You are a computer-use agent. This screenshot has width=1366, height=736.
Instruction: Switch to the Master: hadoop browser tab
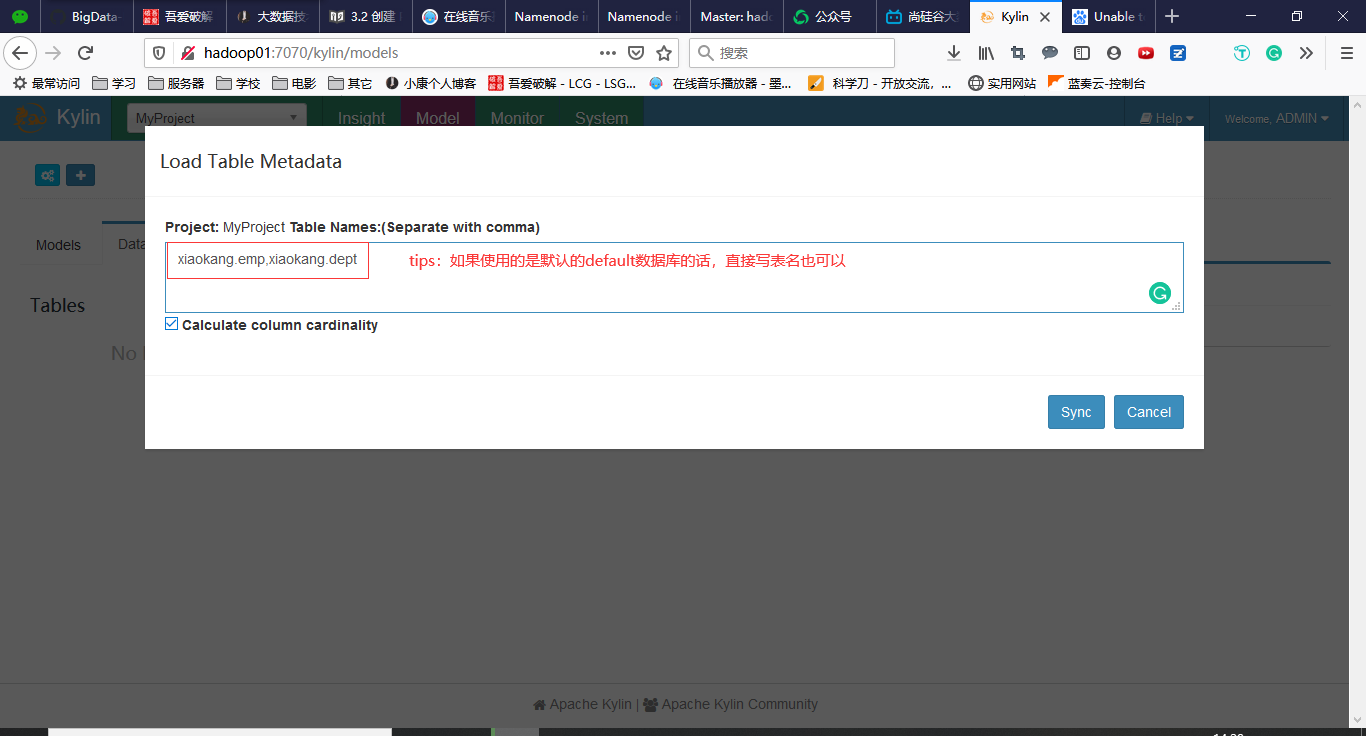point(737,17)
